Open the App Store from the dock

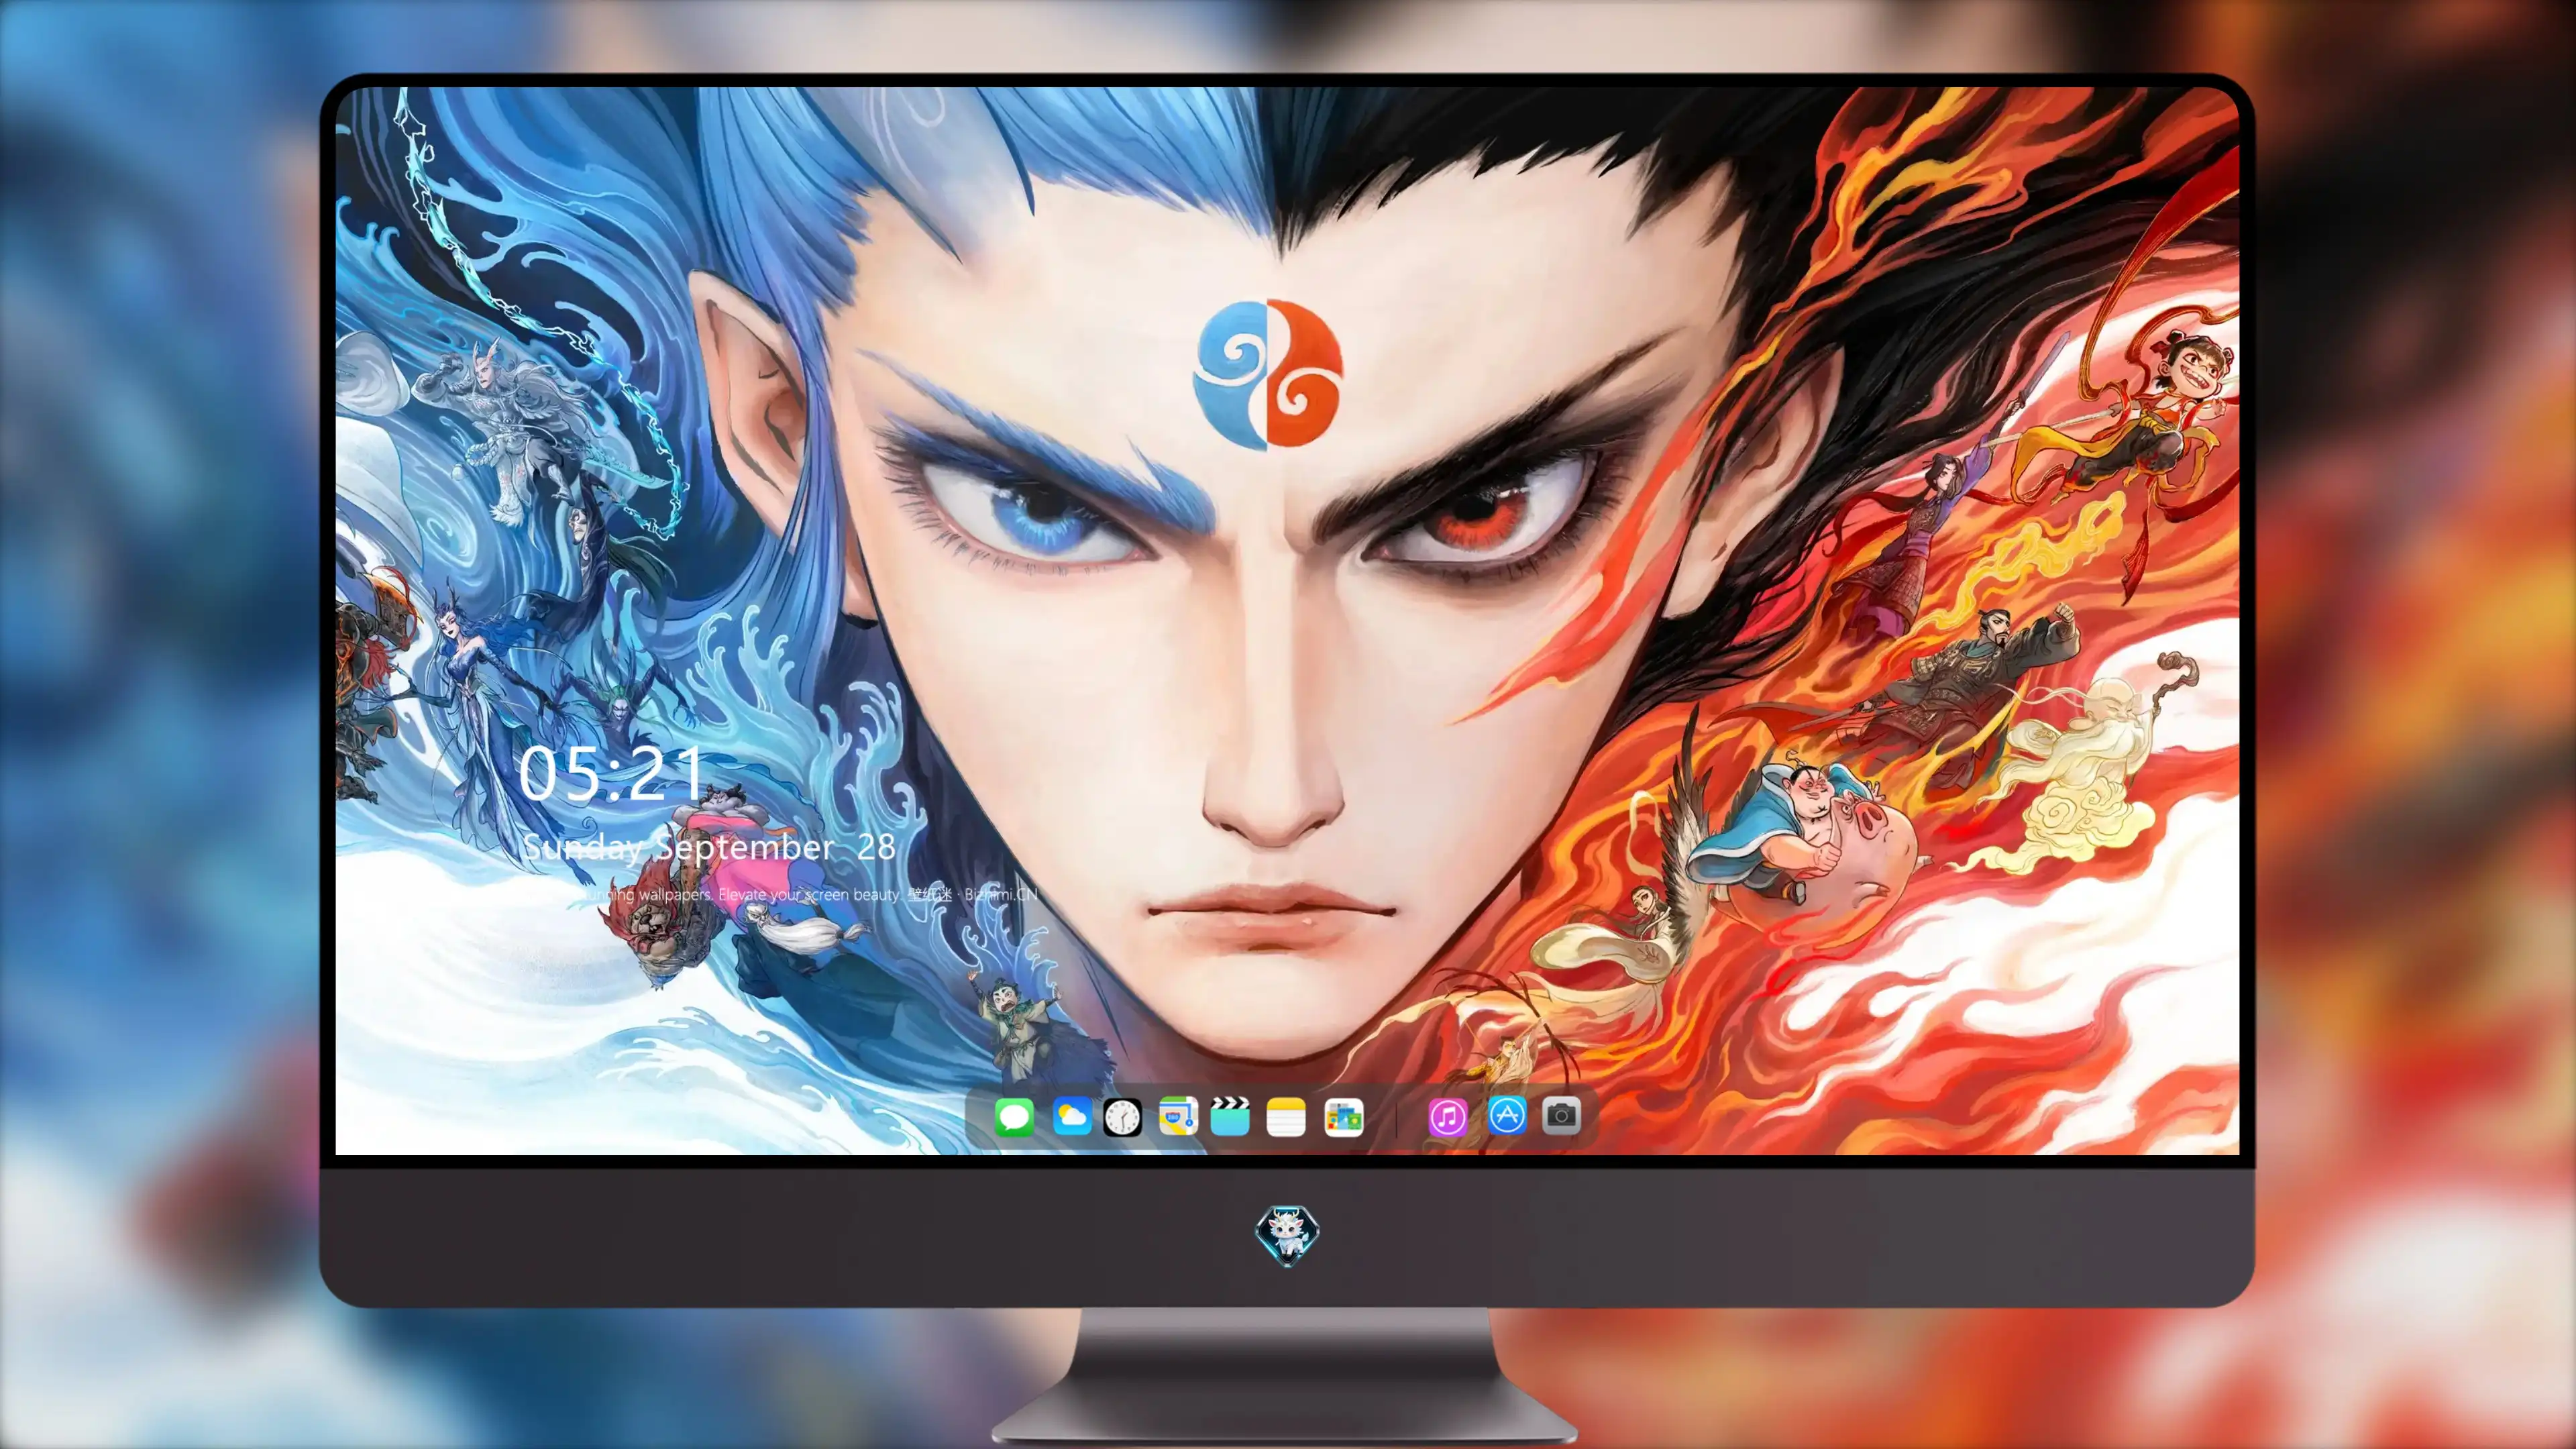point(1507,1115)
